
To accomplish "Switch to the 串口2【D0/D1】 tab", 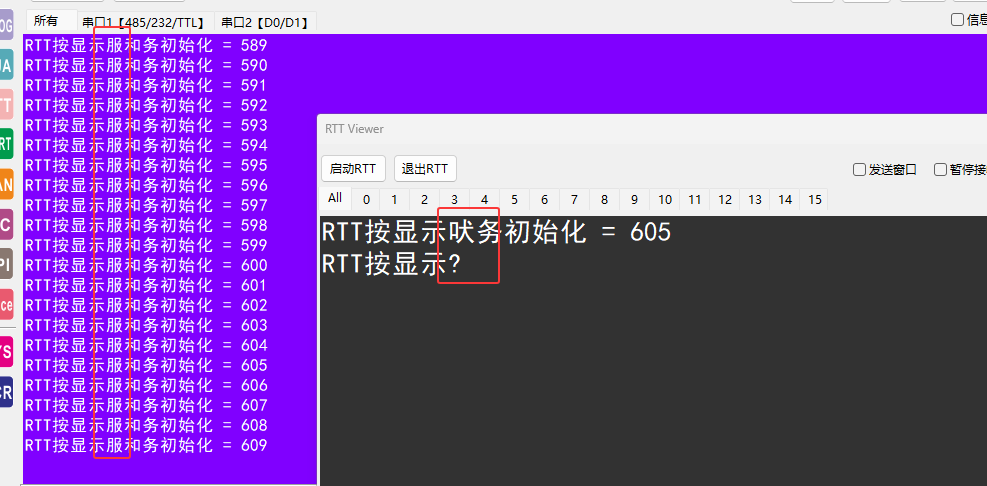I will (x=265, y=21).
